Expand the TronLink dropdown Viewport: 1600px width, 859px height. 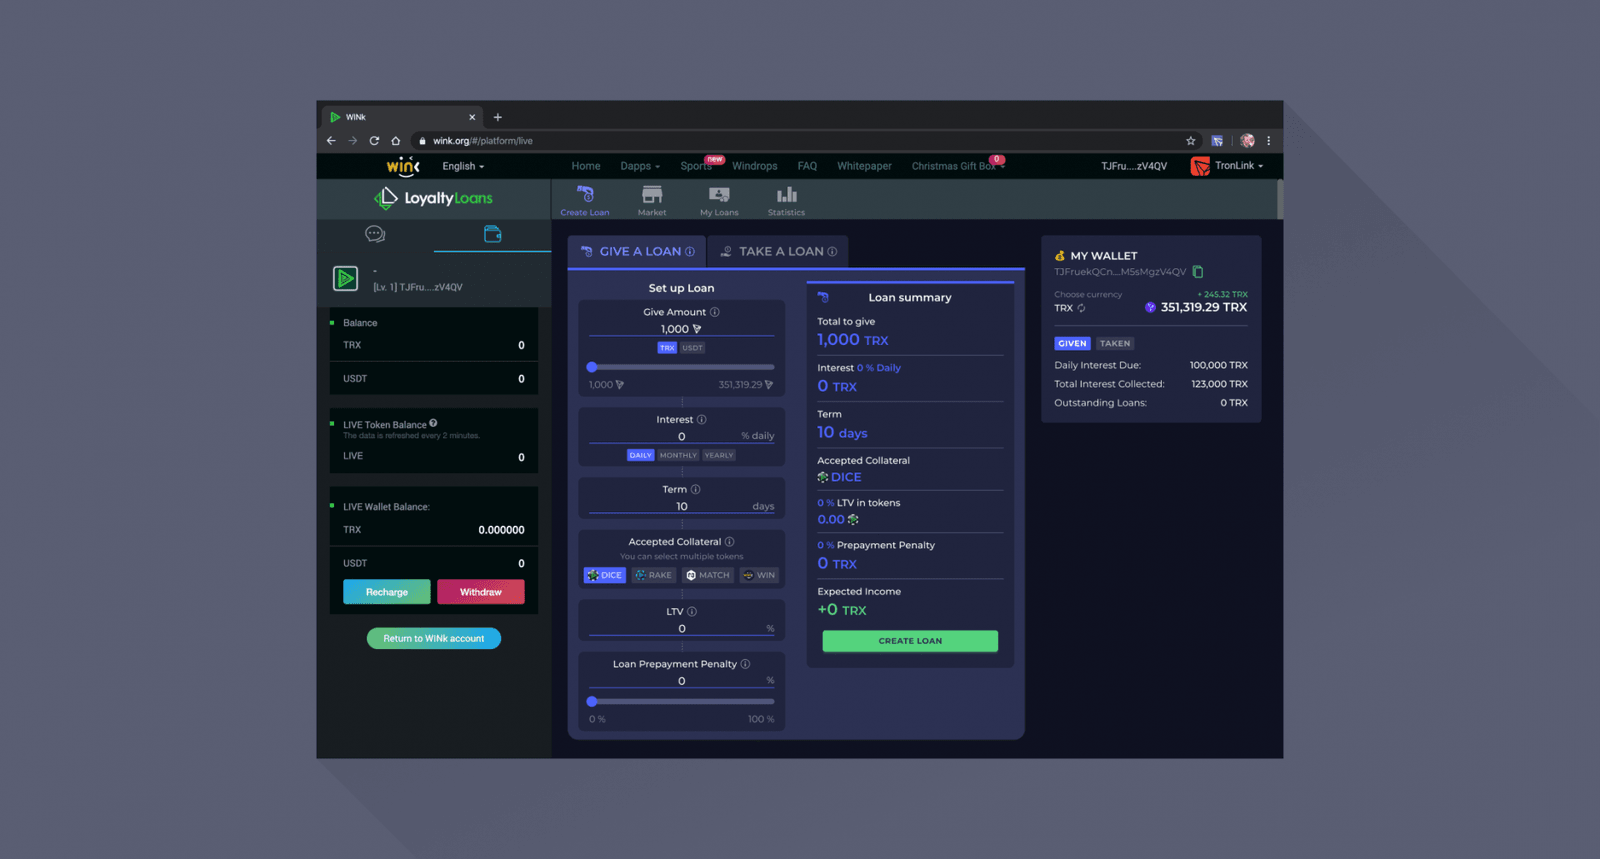[1239, 166]
